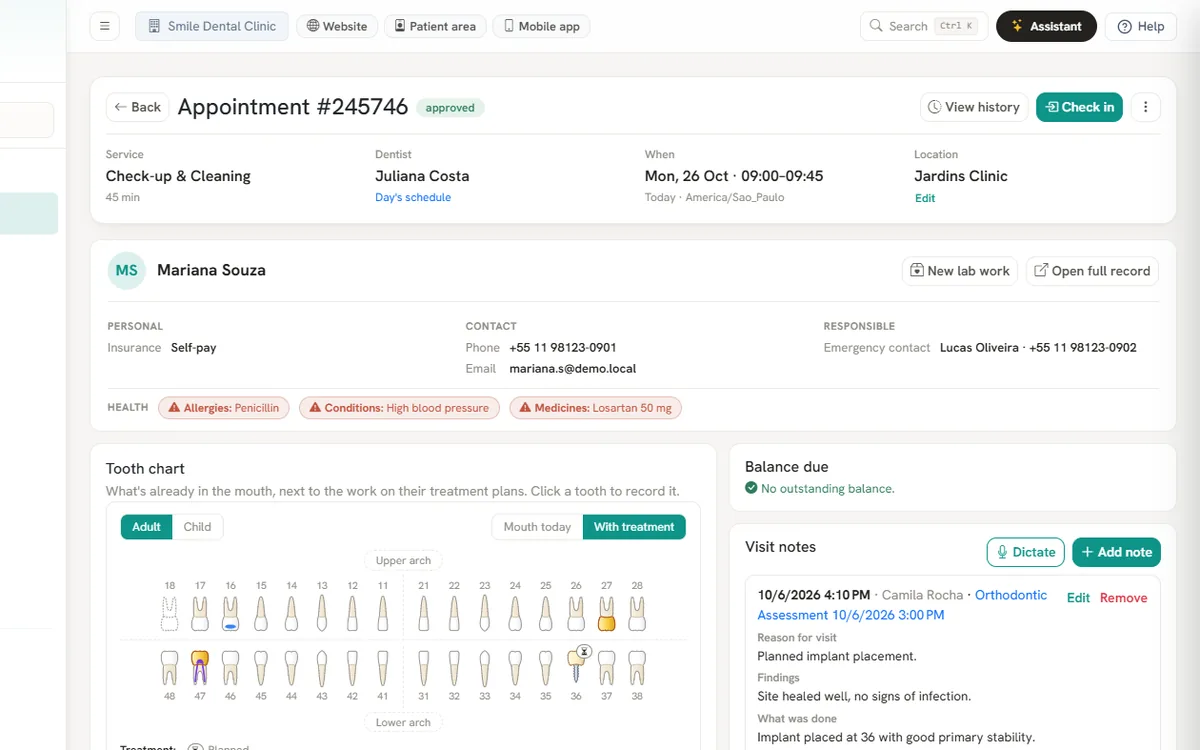The width and height of the screenshot is (1200, 750).
Task: Open the Mobile app tab
Action: [541, 26]
